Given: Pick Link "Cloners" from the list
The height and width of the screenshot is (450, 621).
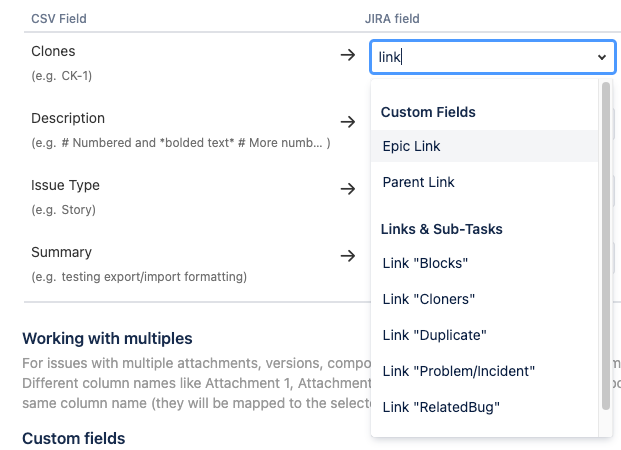Looking at the screenshot, I should coord(428,299).
